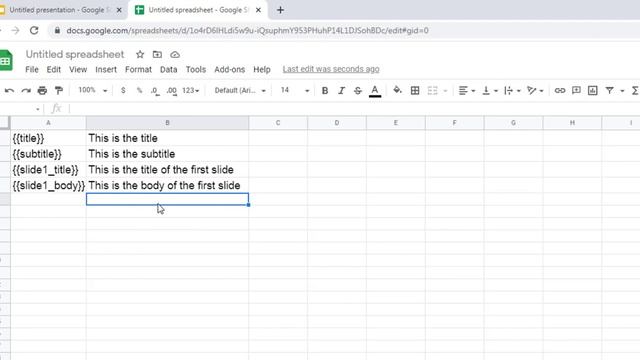Image resolution: width=640 pixels, height=360 pixels.
Task: Open the Tools menu
Action: tap(196, 69)
